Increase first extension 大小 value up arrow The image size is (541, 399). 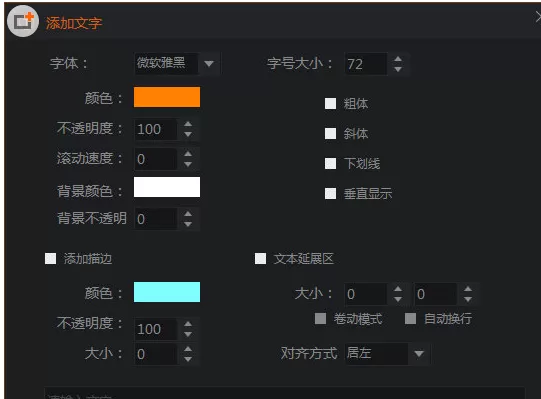click(x=398, y=289)
